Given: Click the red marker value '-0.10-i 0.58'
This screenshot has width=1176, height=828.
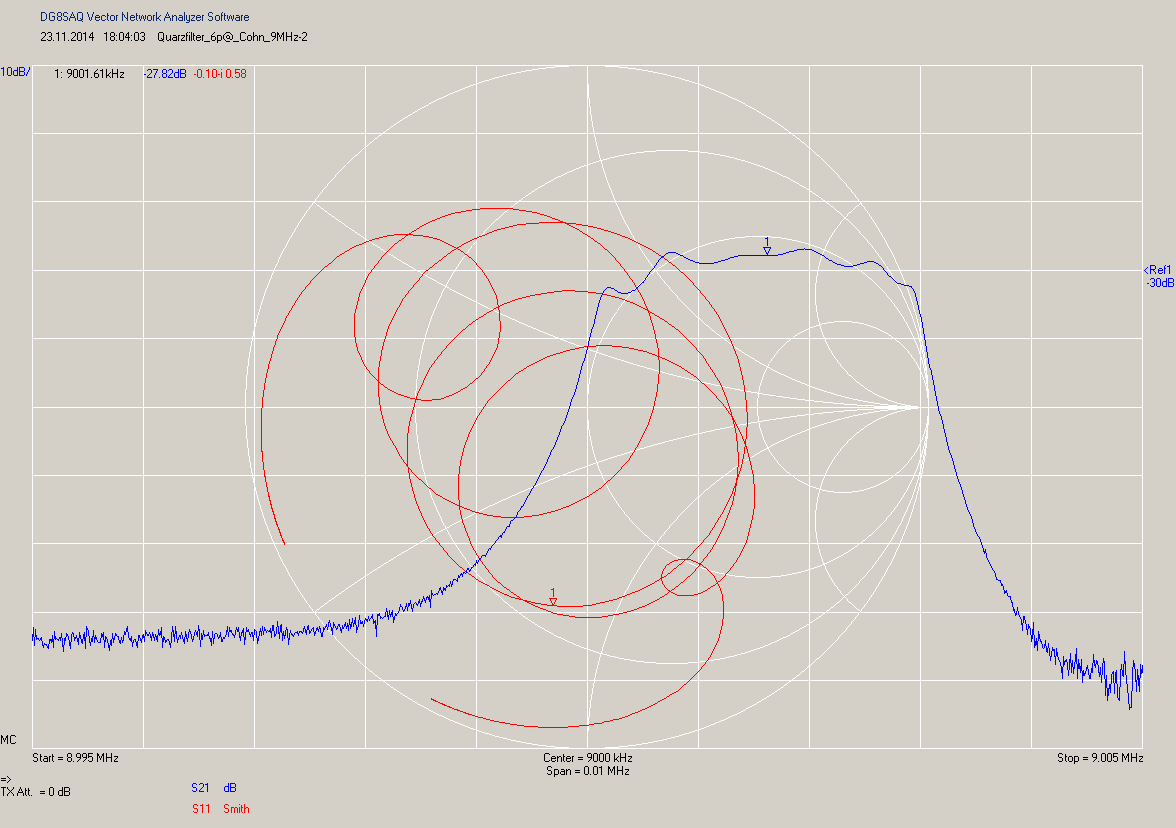Looking at the screenshot, I should 220,74.
